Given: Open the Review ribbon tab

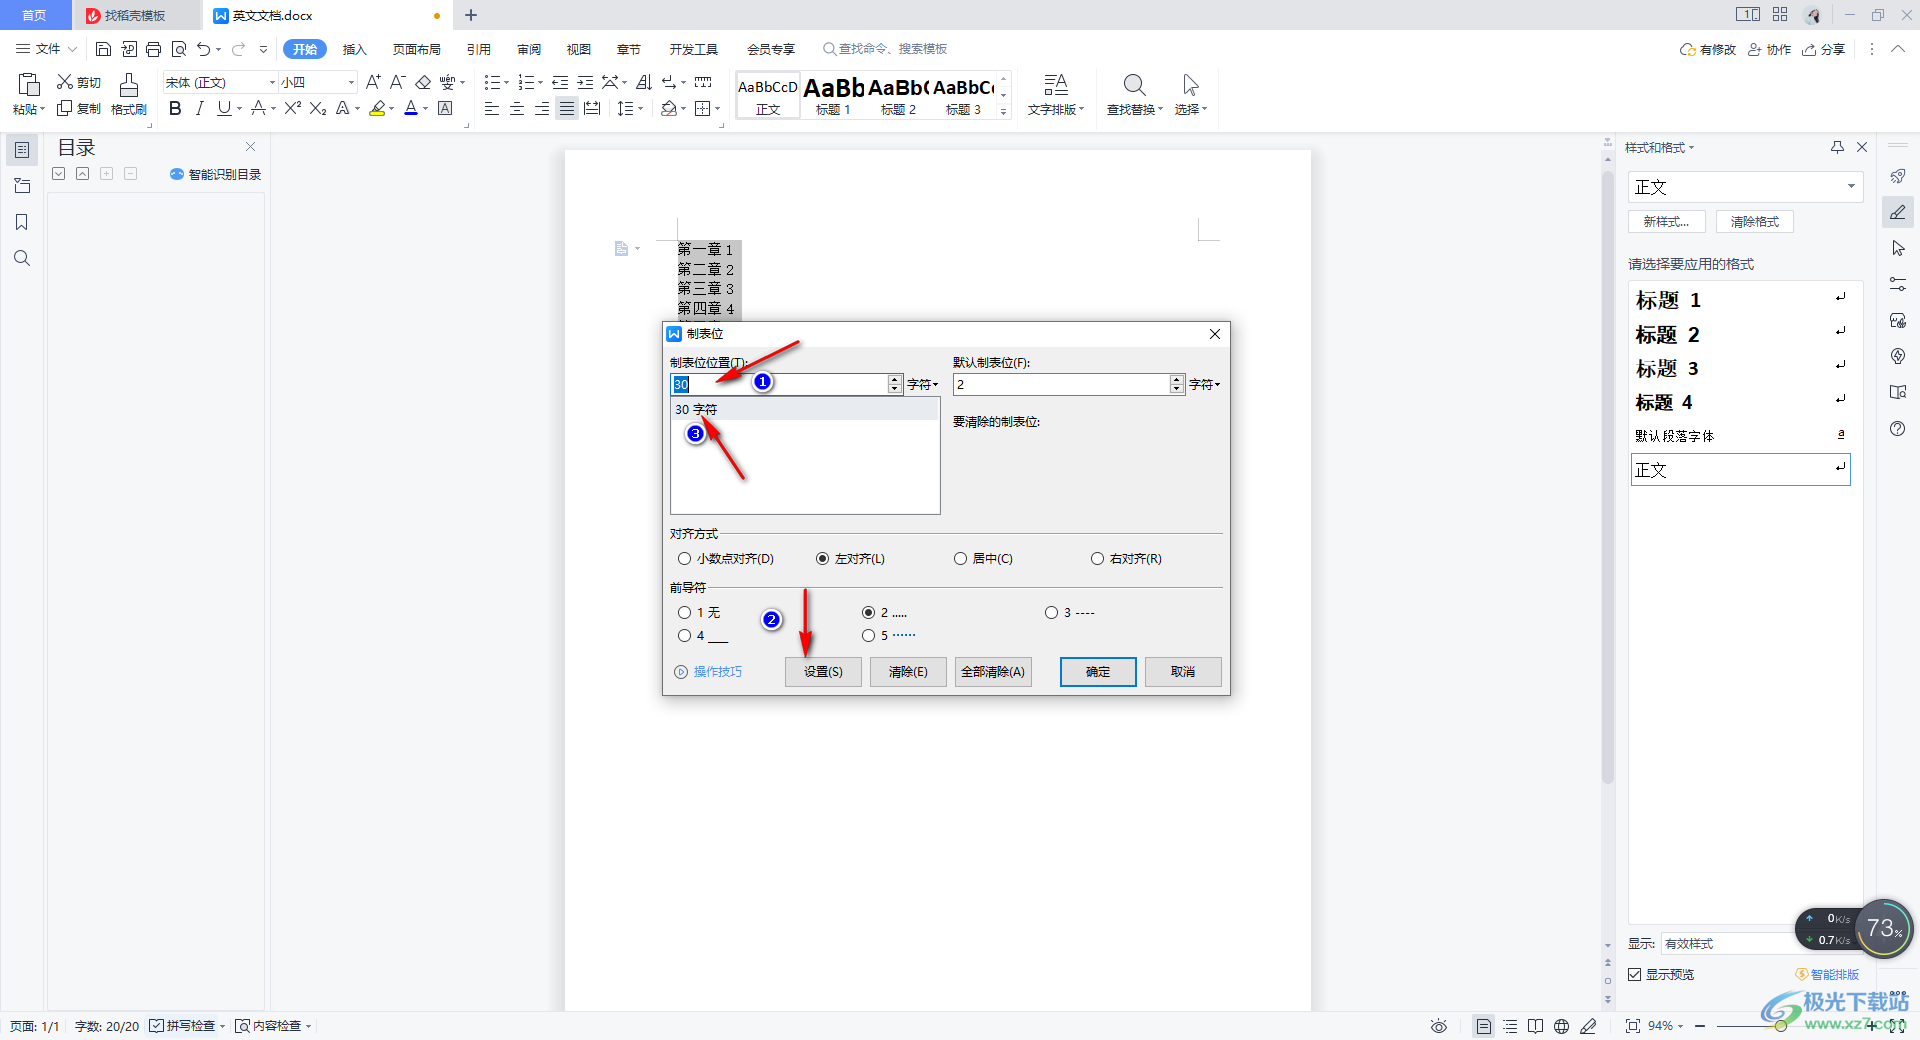Looking at the screenshot, I should 529,49.
